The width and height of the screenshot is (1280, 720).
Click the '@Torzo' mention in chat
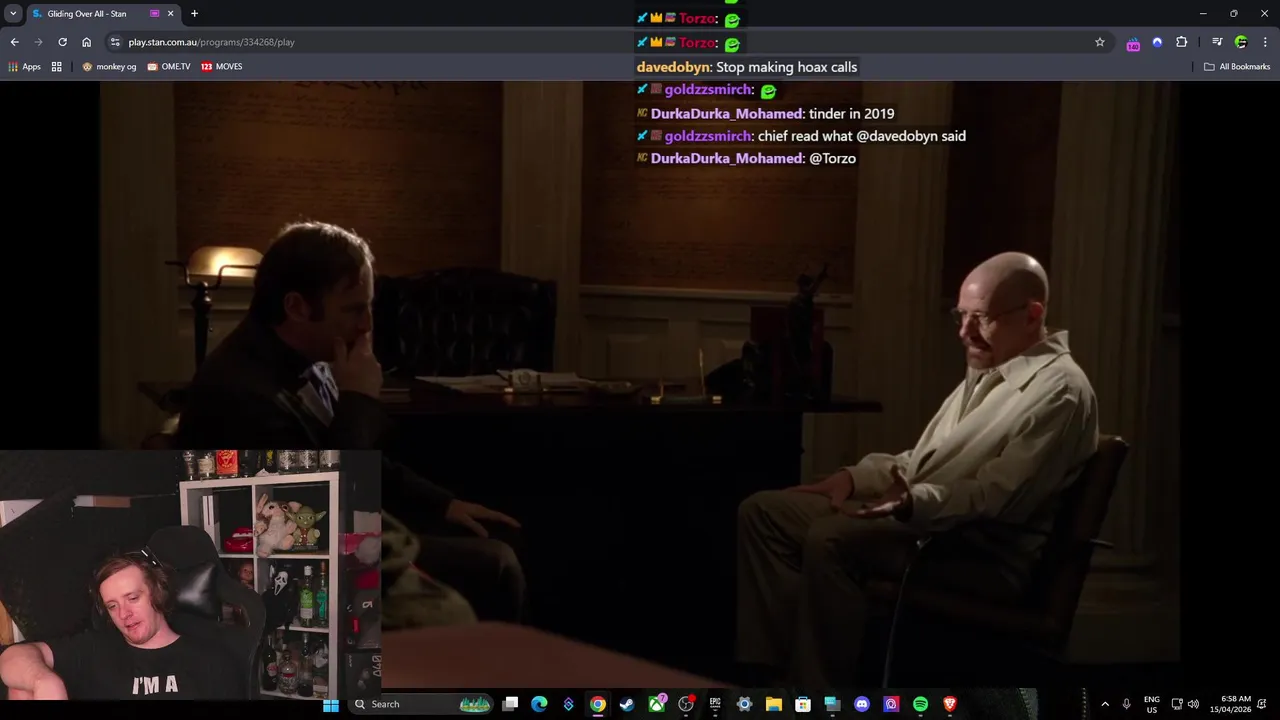click(x=832, y=158)
